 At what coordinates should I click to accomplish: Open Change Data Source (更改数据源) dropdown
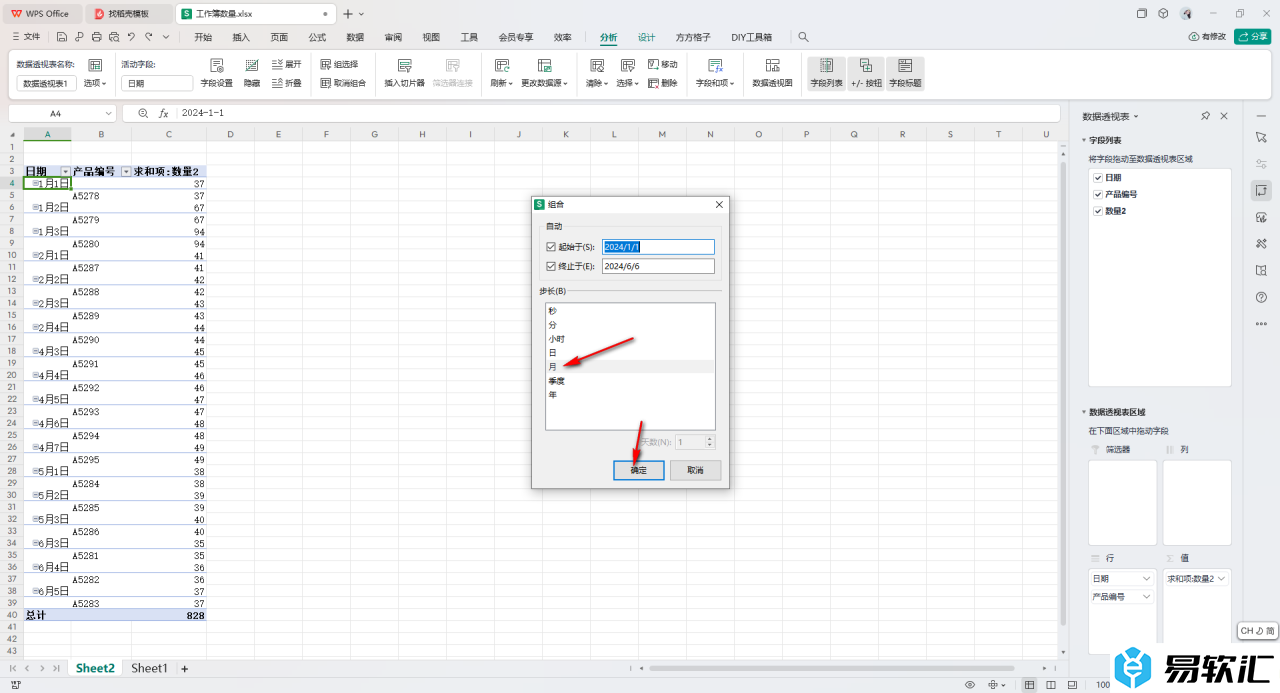coord(544,83)
